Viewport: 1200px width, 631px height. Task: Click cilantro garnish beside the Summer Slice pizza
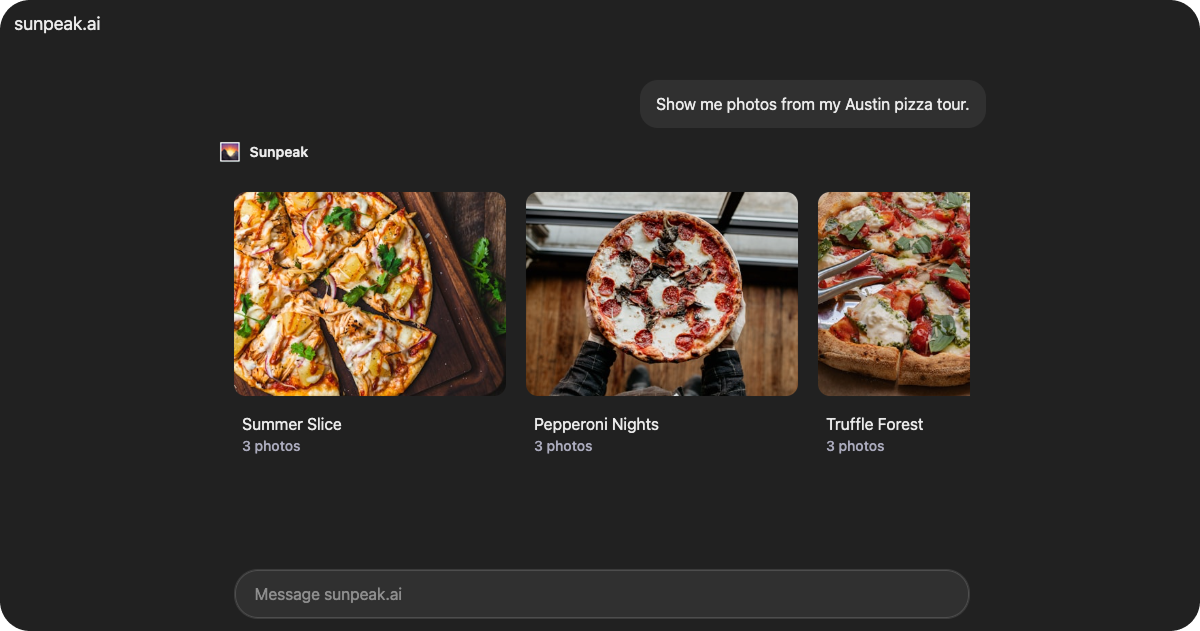coord(484,268)
